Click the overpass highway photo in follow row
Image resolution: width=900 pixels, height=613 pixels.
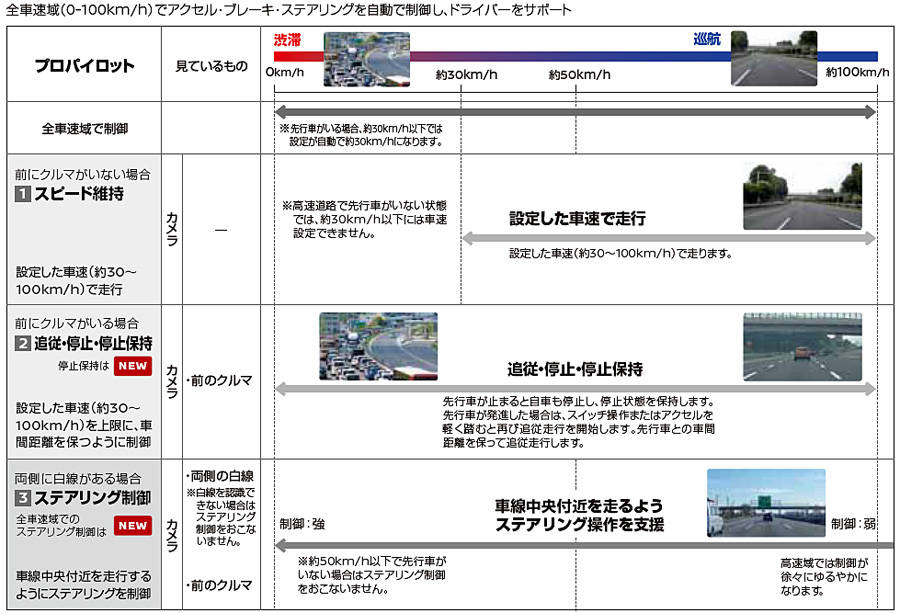[802, 347]
